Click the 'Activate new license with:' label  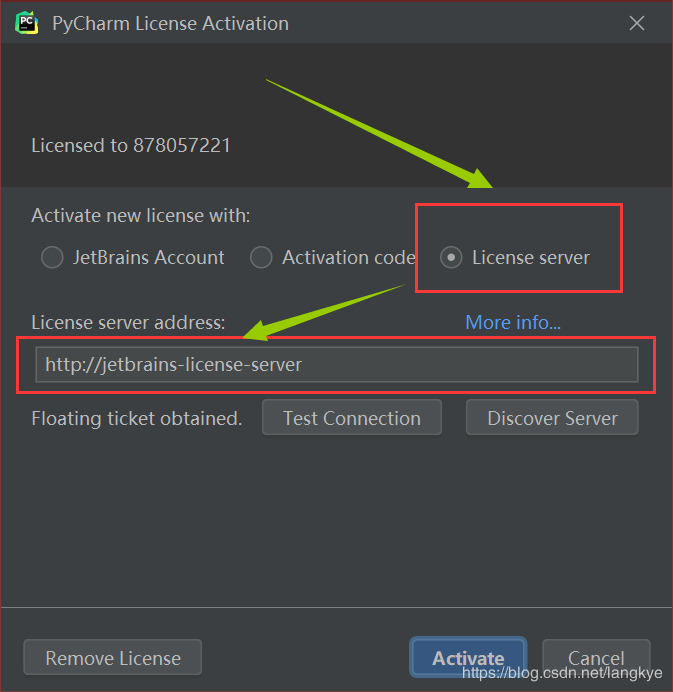(x=141, y=216)
